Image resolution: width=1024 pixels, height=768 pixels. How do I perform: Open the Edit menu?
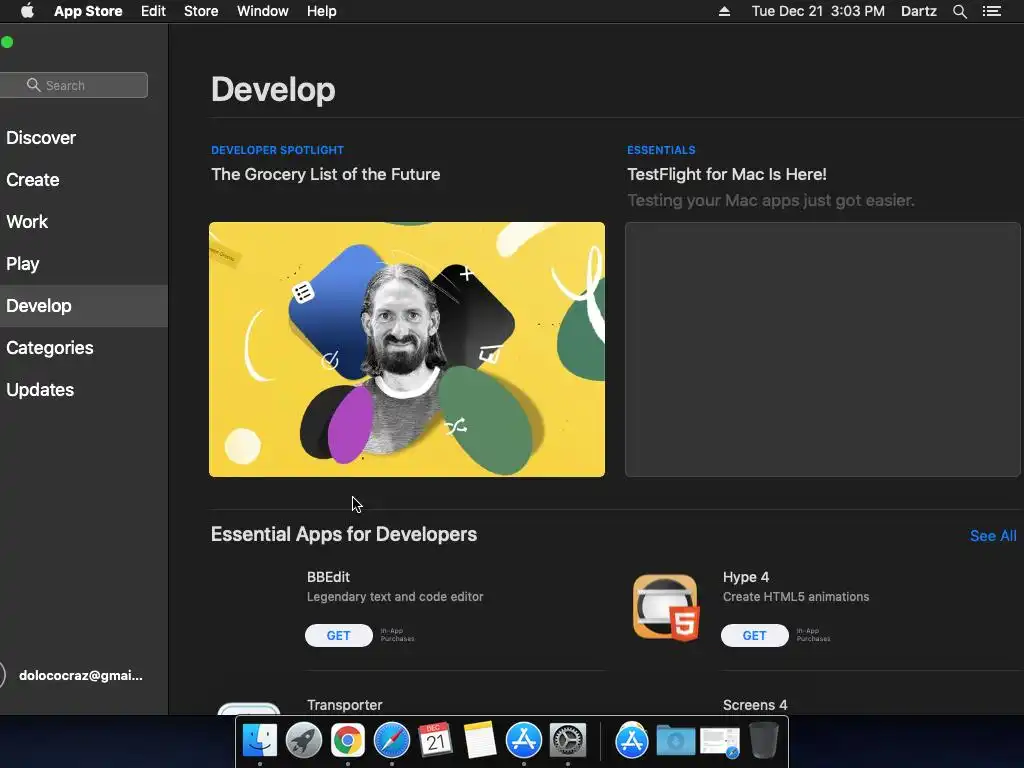point(153,11)
